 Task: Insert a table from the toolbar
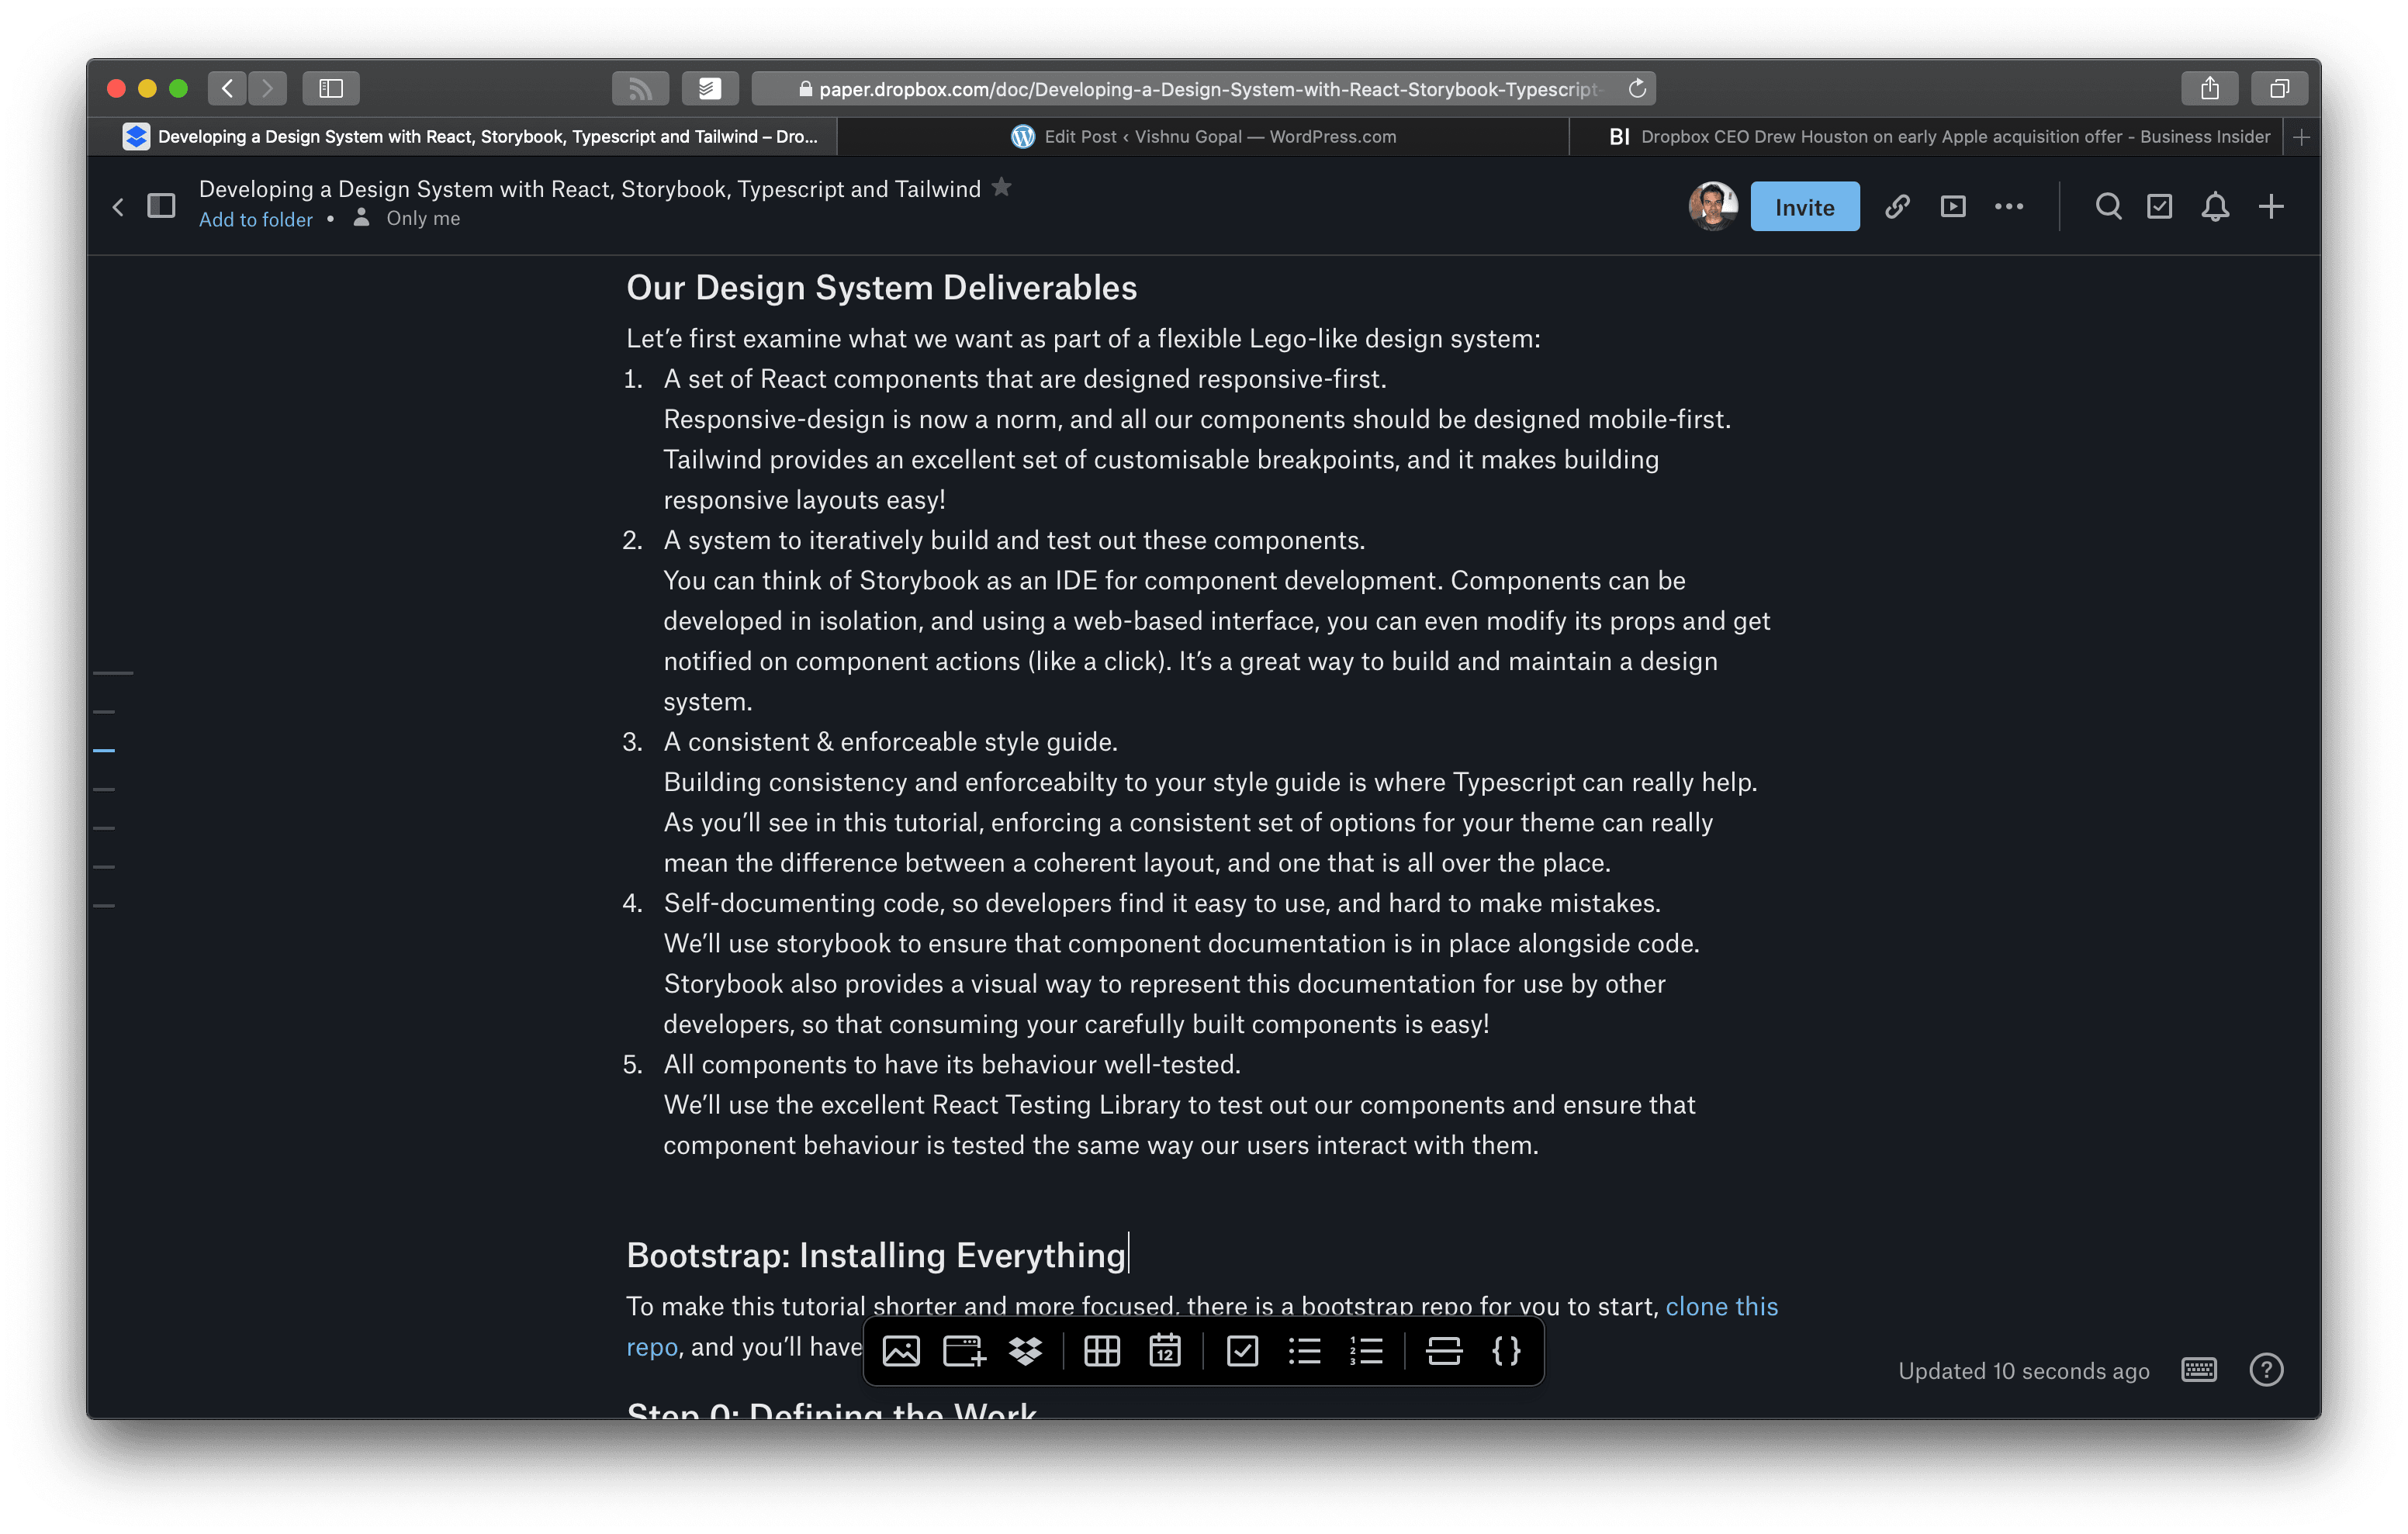click(x=1101, y=1351)
